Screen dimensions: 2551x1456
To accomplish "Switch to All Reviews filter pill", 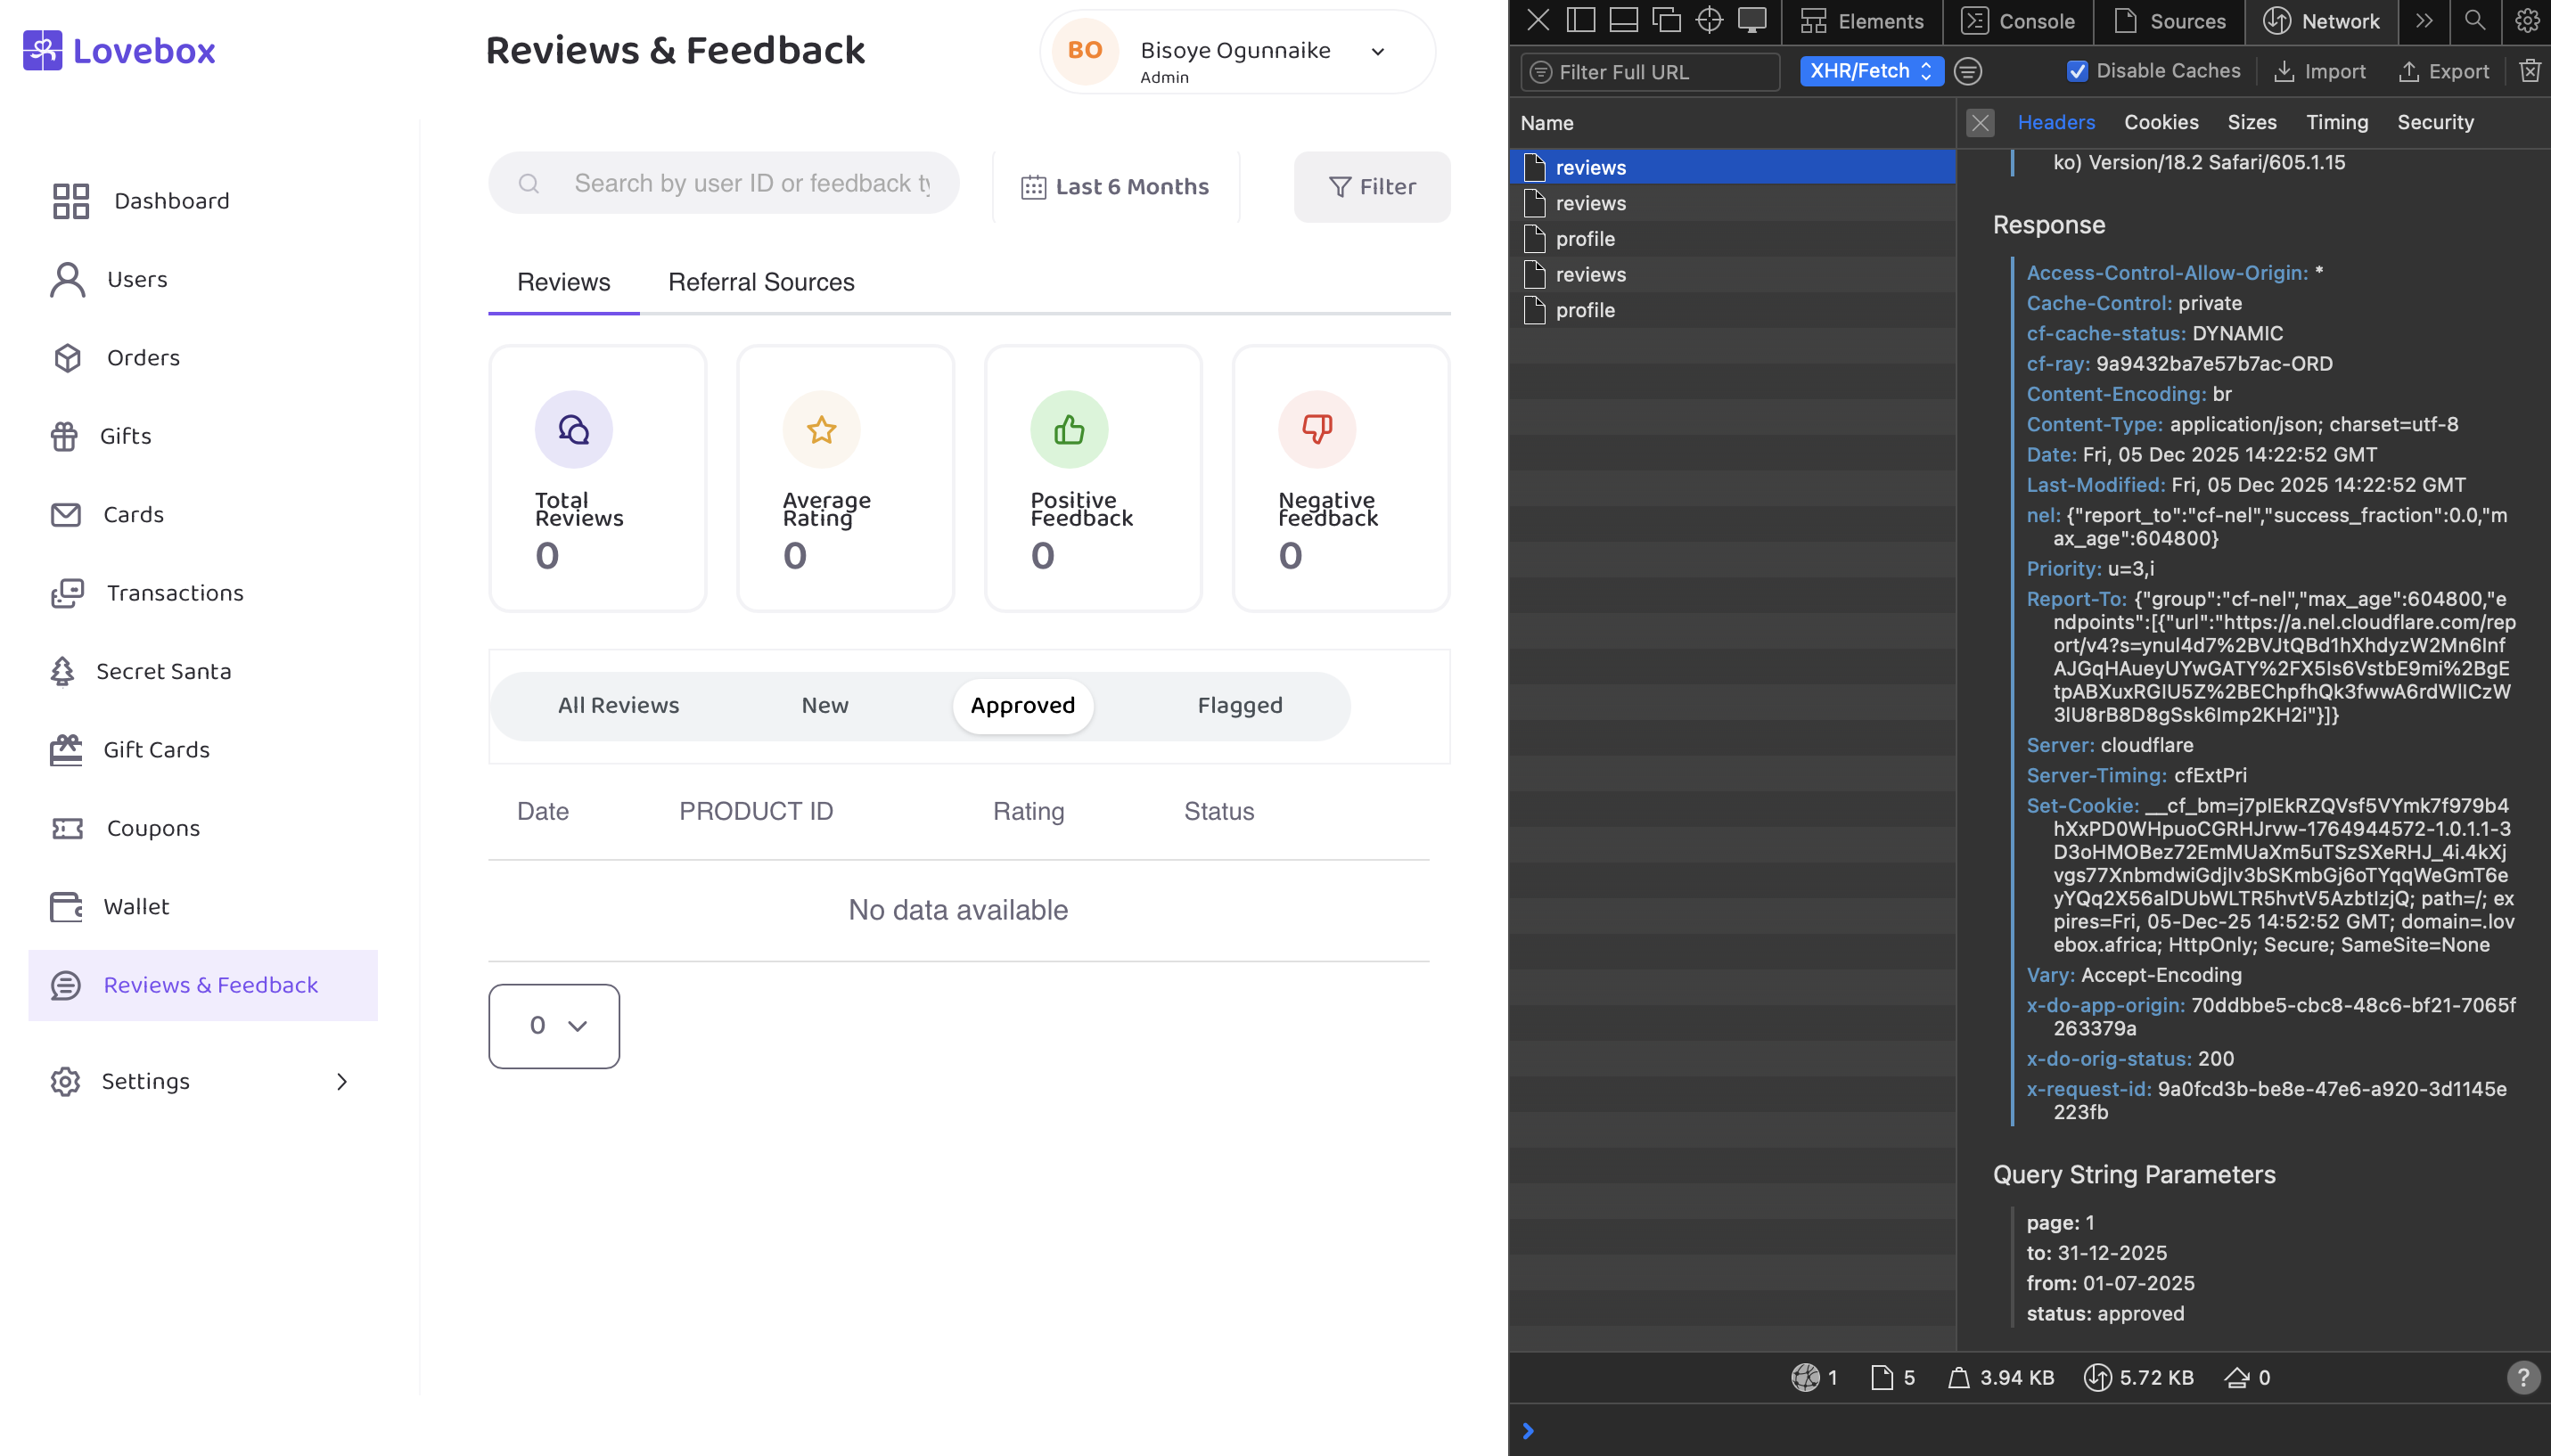I will tap(618, 706).
